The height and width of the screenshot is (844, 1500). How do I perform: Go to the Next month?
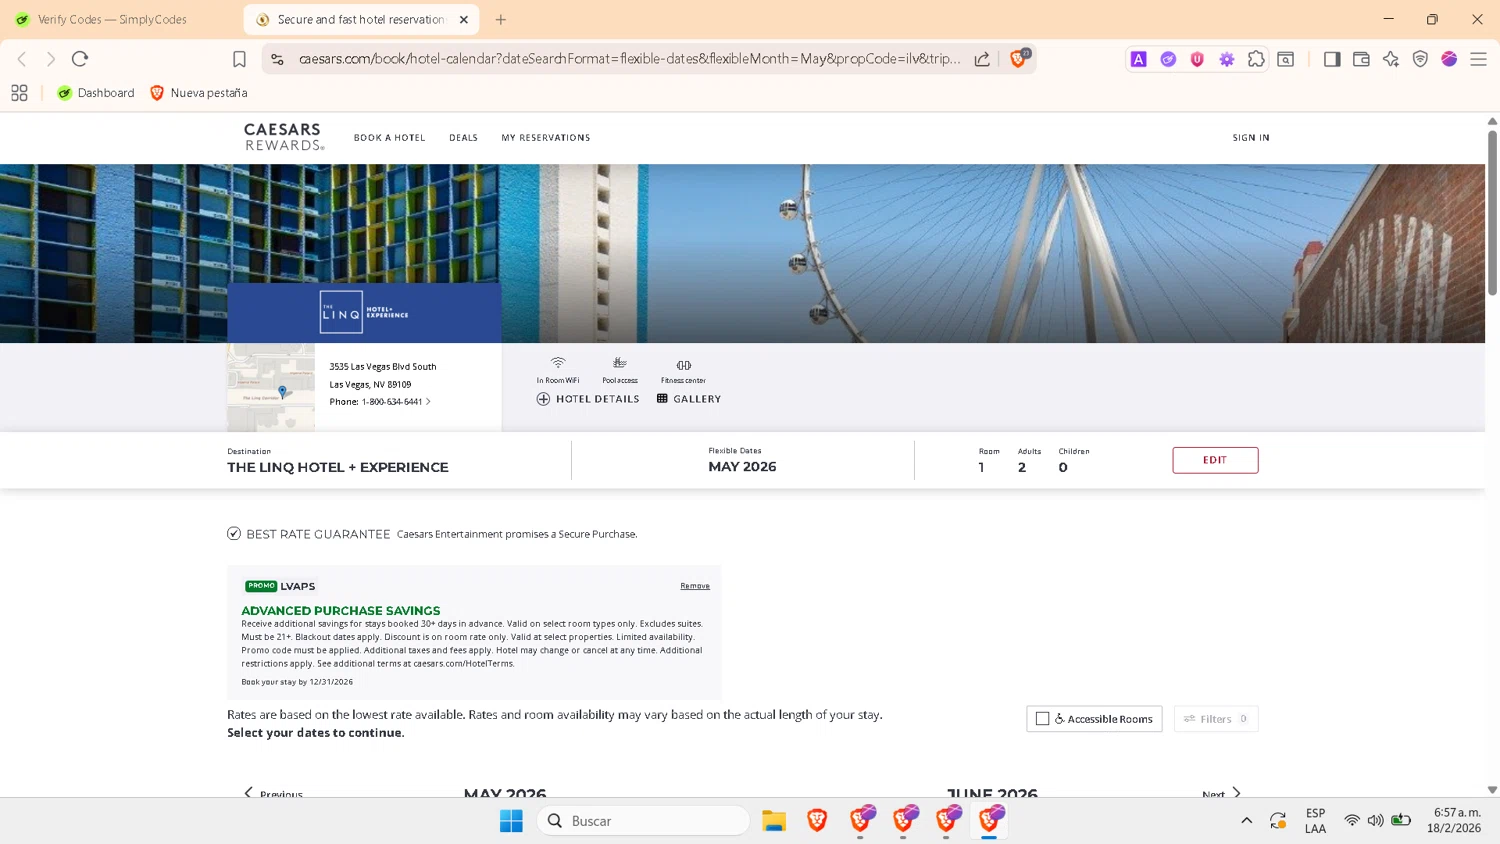(x=1221, y=794)
